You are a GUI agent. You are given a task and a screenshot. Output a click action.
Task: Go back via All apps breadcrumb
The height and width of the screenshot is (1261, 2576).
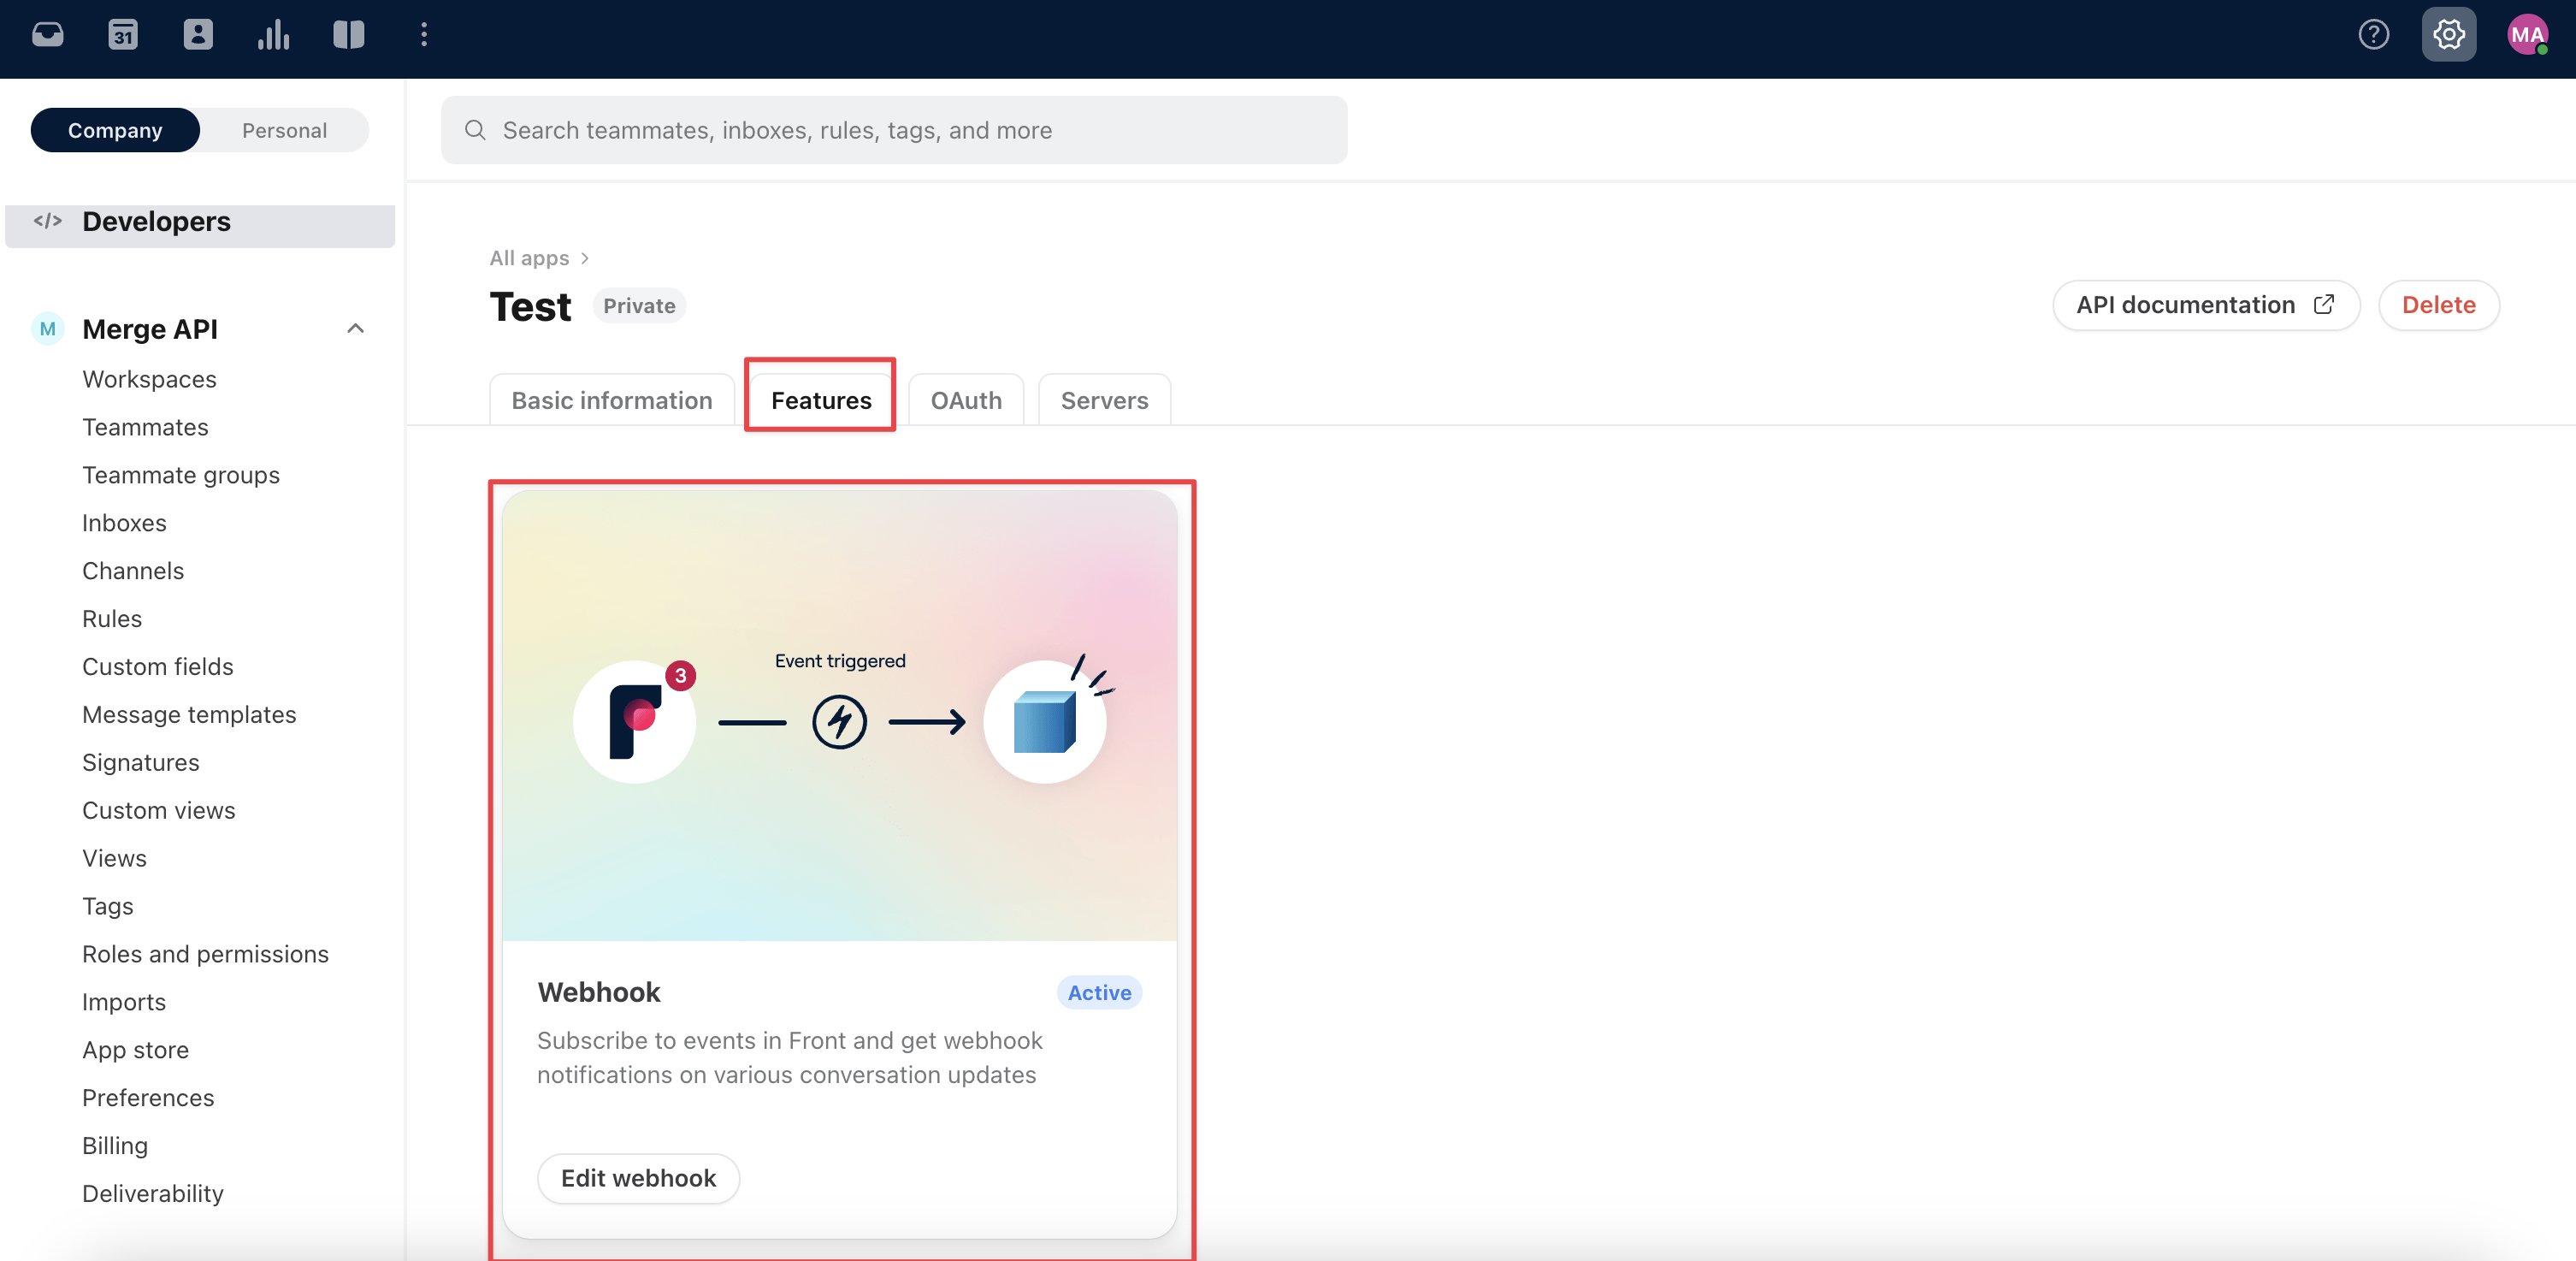(x=529, y=258)
